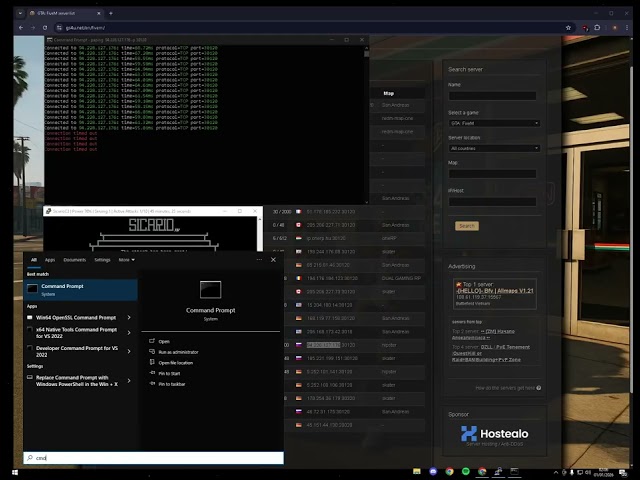Expand the More dropdown in Windows search
The width and height of the screenshot is (640, 480).
[x=127, y=260]
